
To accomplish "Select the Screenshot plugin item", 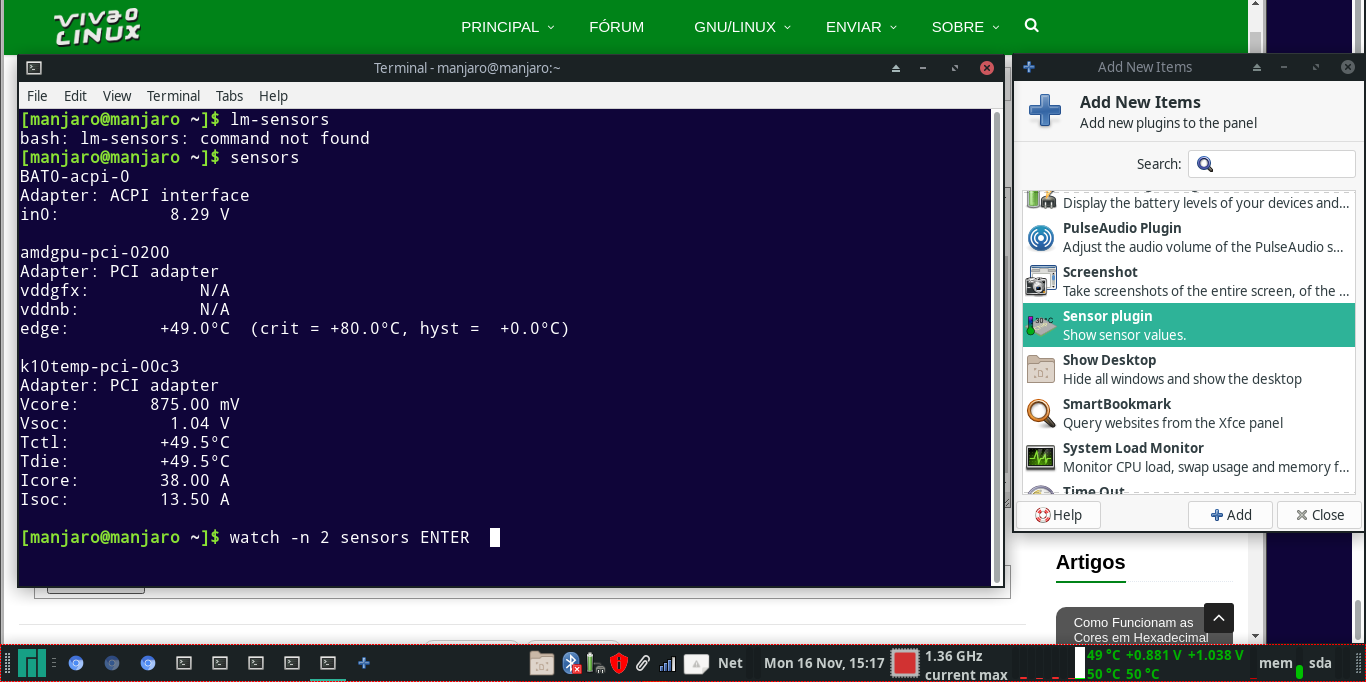I will pyautogui.click(x=1188, y=281).
